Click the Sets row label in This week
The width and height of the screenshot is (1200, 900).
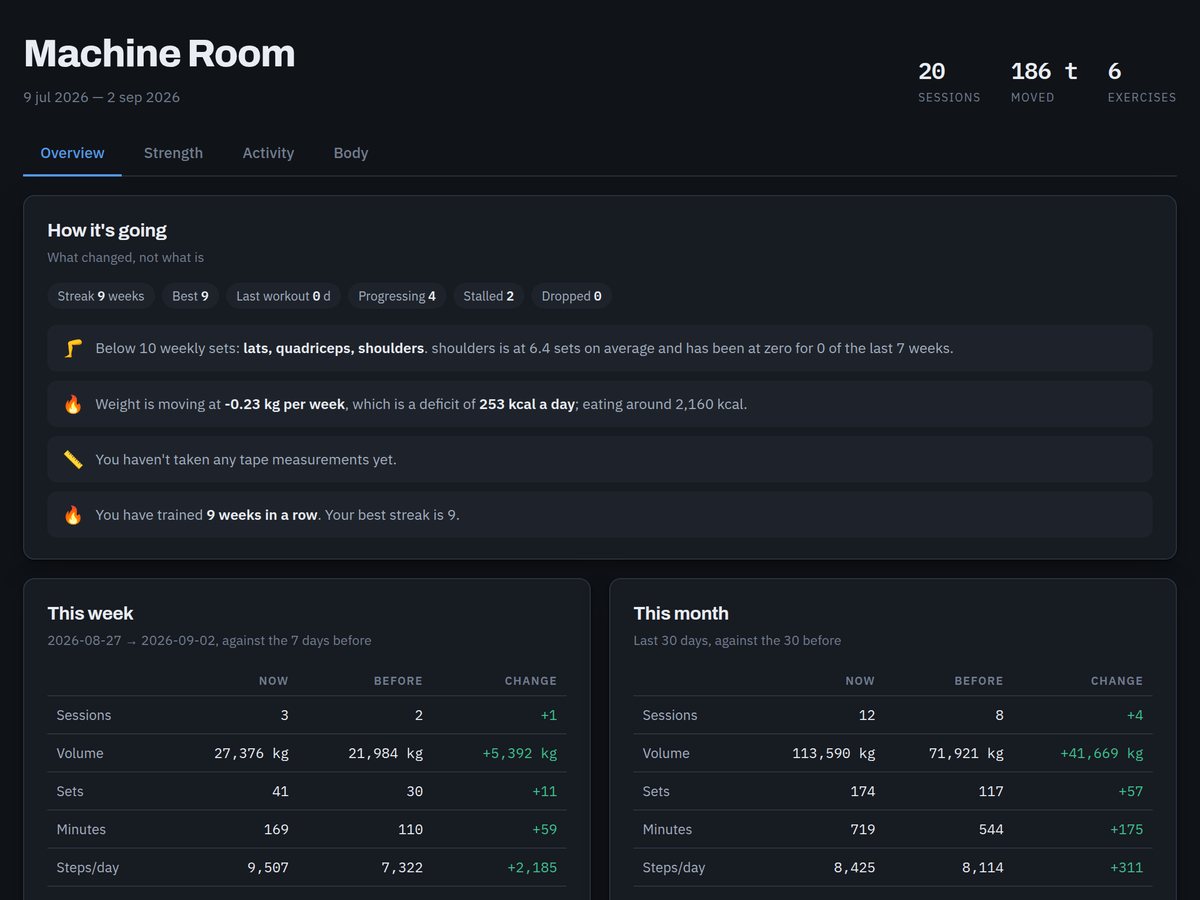click(70, 791)
